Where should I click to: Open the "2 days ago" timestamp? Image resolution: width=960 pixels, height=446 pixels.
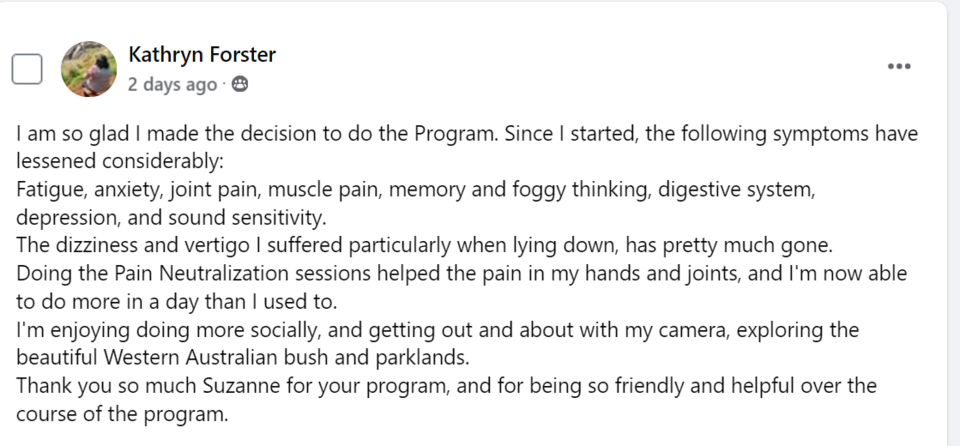click(172, 85)
